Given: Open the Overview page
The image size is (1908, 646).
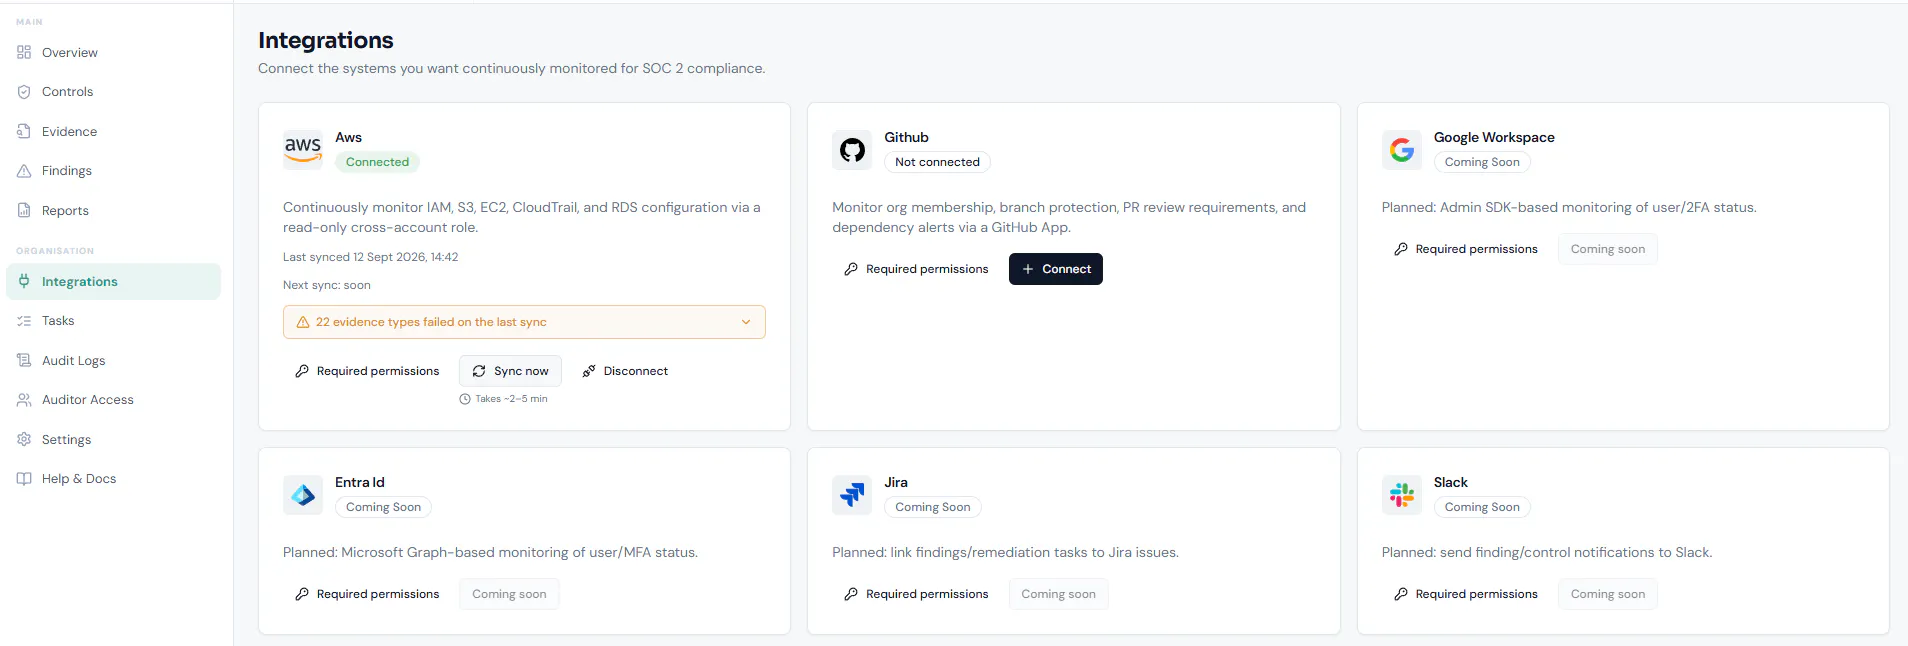Looking at the screenshot, I should pos(114,52).
